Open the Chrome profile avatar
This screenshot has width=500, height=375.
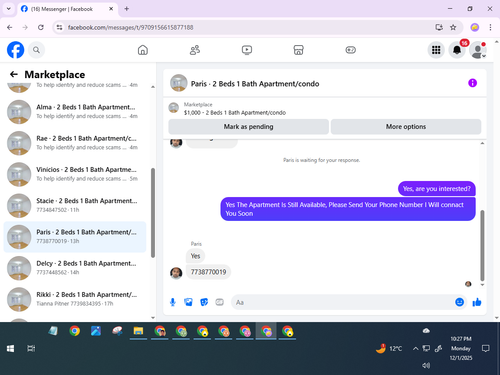tap(475, 27)
